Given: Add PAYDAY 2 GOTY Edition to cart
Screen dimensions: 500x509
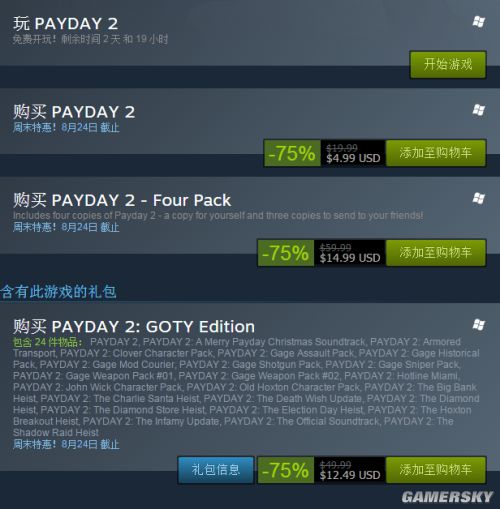Looking at the screenshot, I should tap(436, 470).
